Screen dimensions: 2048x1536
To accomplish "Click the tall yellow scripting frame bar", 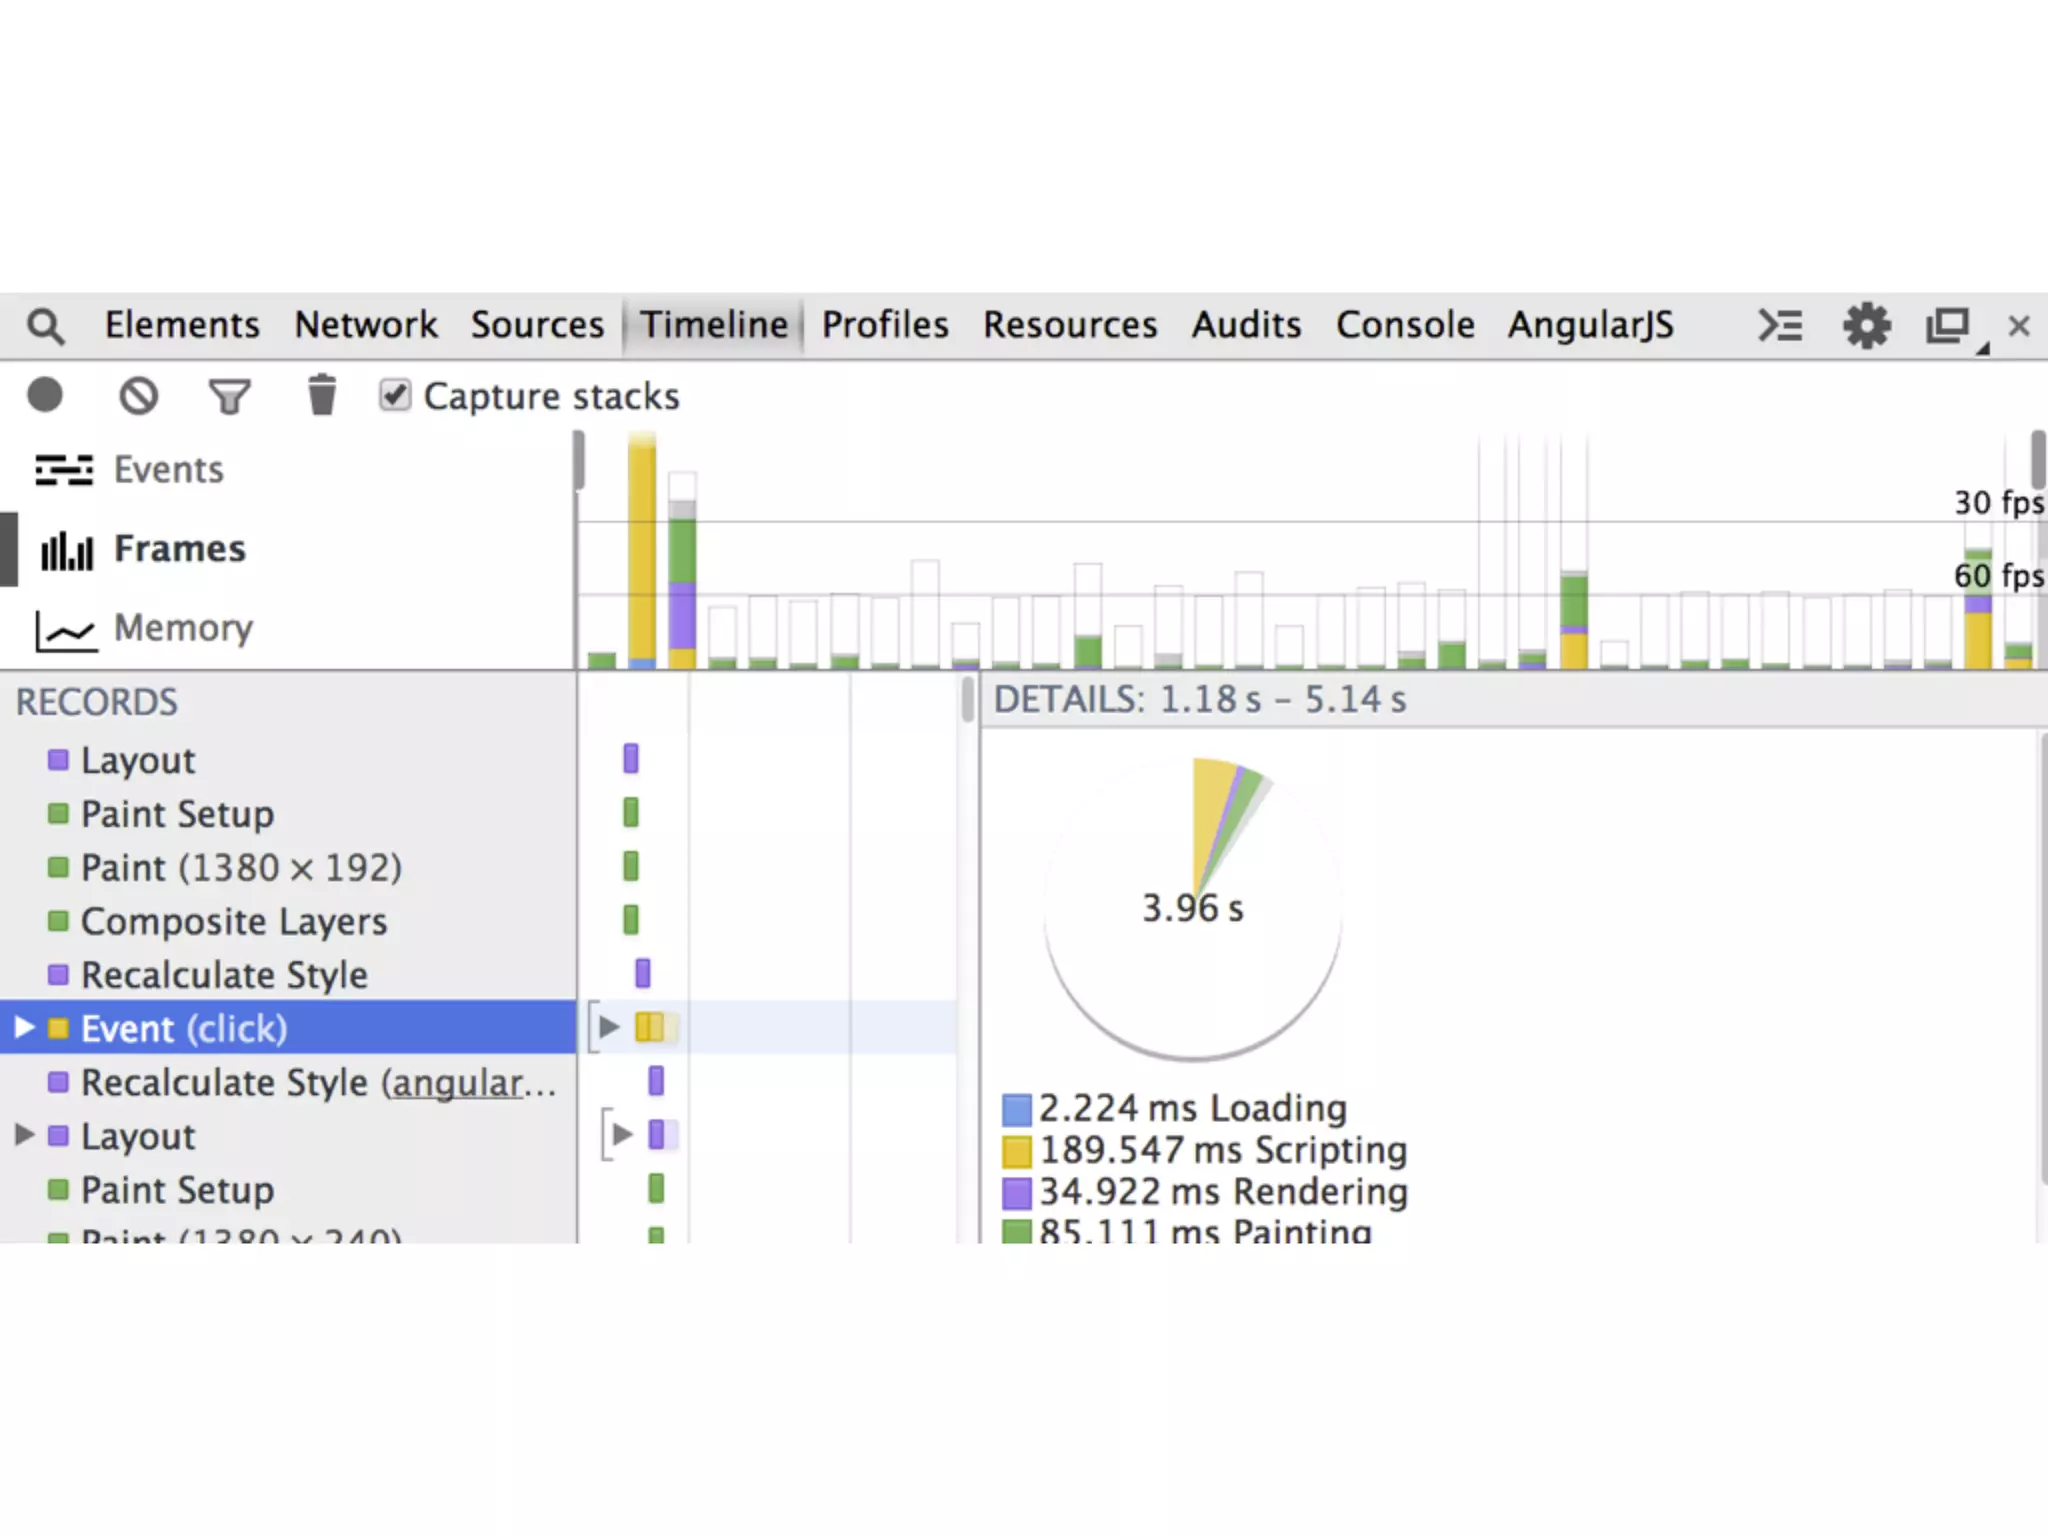I will coord(642,550).
